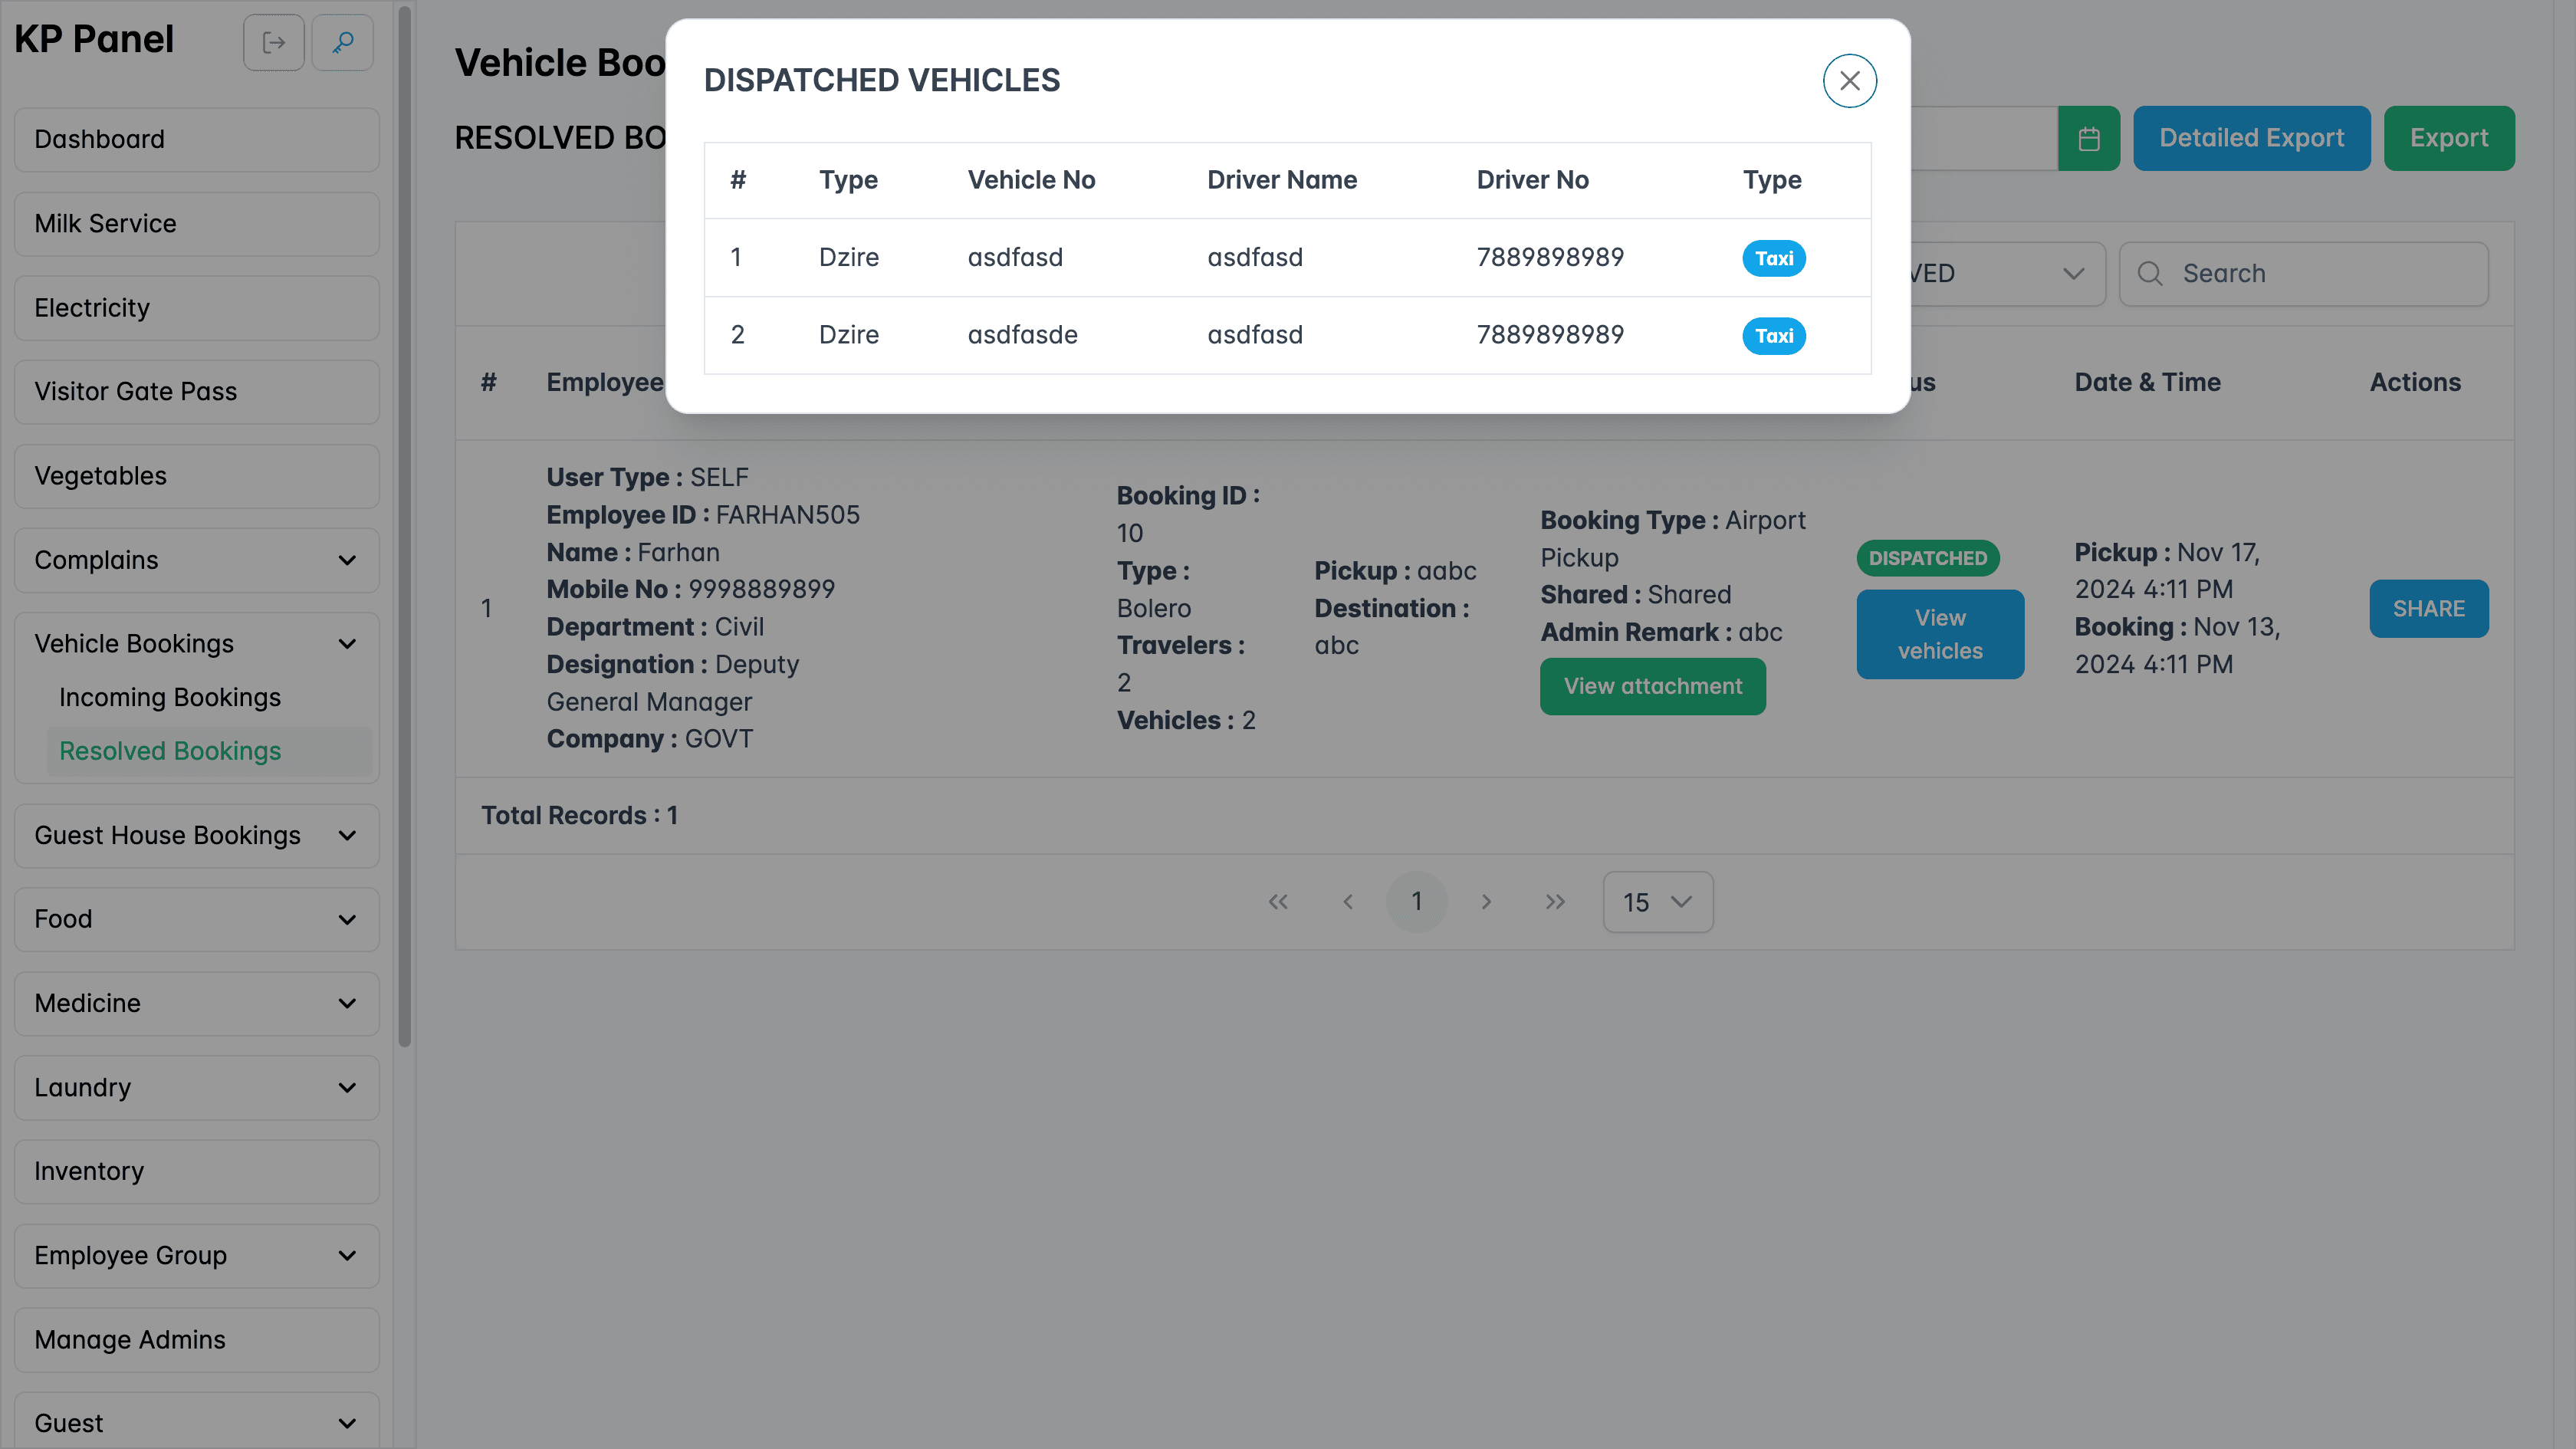
Task: Open Inventory page
Action: coord(197,1171)
